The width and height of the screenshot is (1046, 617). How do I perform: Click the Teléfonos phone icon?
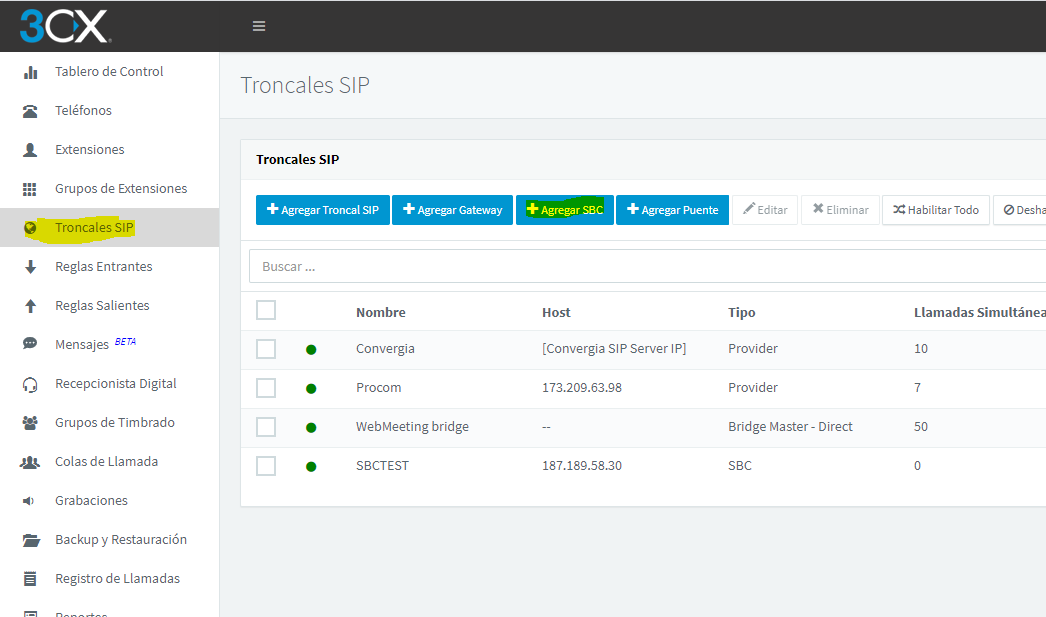[30, 111]
